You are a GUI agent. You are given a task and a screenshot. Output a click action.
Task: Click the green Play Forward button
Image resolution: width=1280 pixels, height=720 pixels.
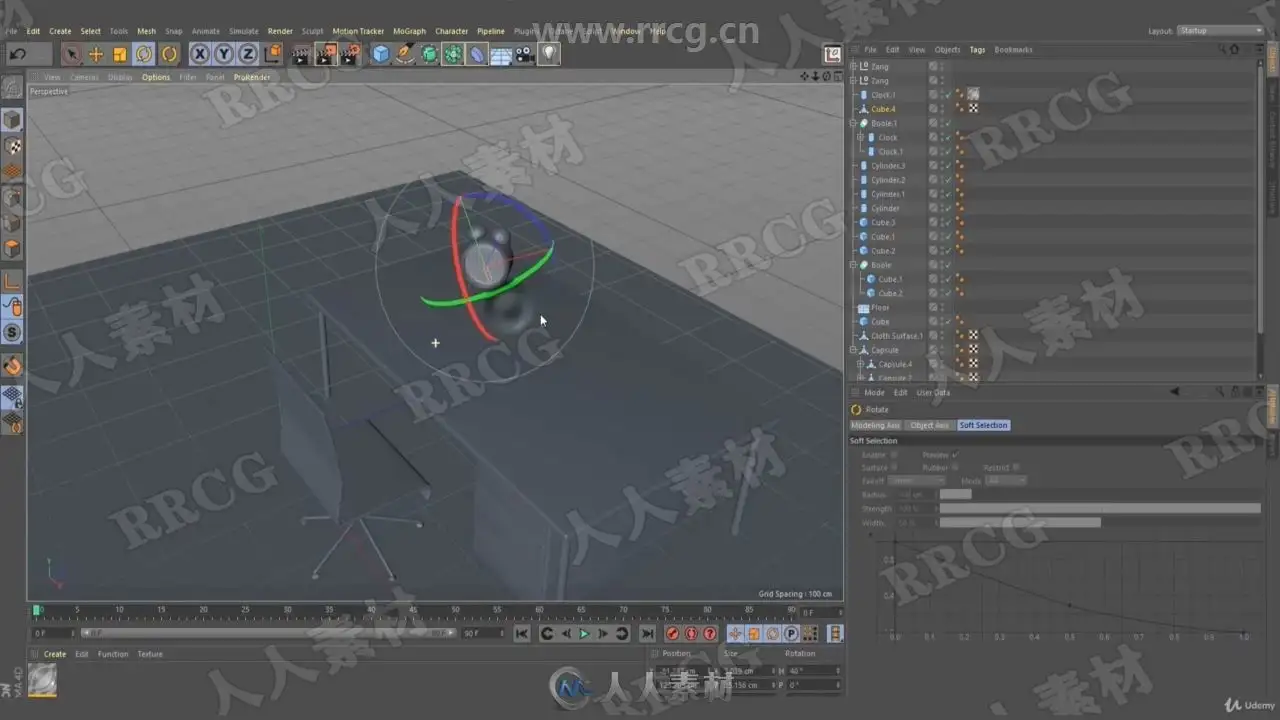pos(585,634)
